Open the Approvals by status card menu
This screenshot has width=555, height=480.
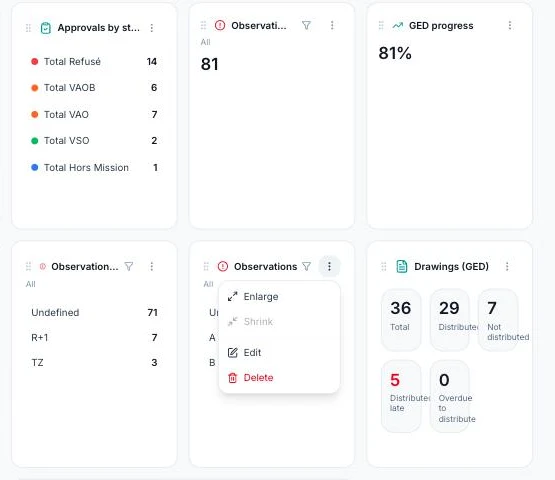point(151,28)
